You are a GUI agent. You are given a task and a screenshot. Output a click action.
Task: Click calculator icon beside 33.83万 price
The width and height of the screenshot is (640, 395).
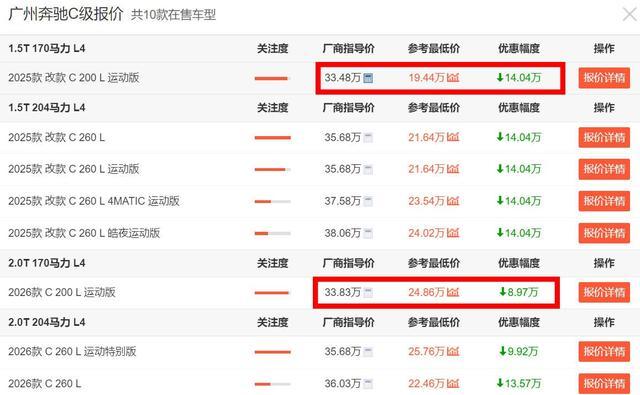tap(368, 293)
